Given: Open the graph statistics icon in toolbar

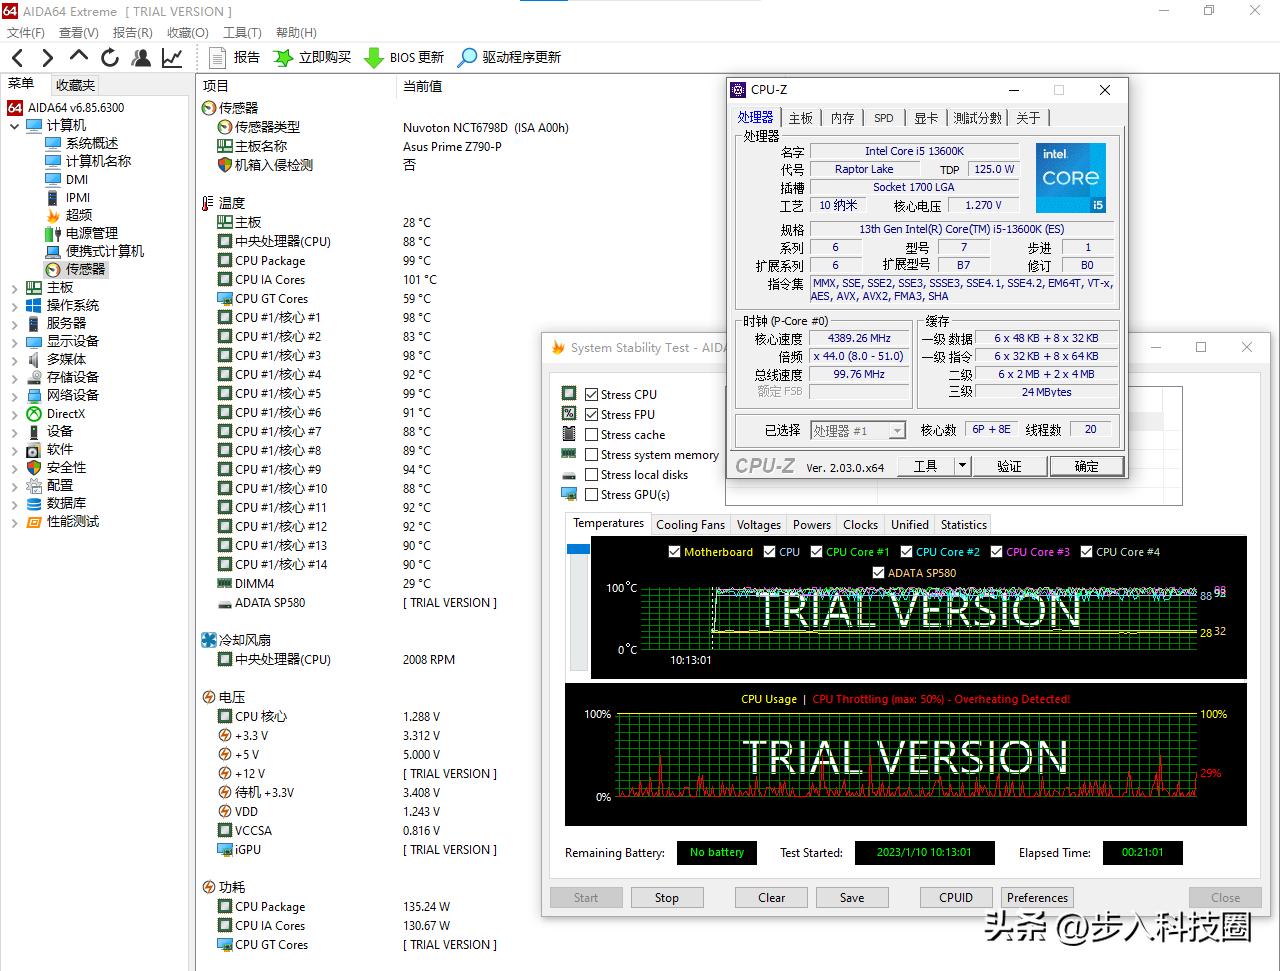Looking at the screenshot, I should (171, 57).
